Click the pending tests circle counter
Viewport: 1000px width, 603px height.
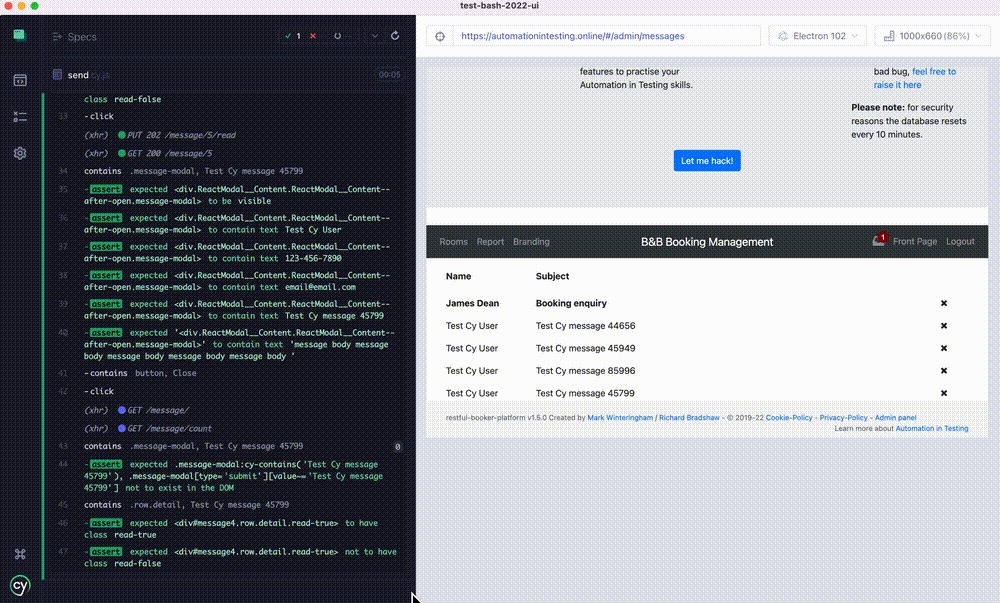[337, 36]
